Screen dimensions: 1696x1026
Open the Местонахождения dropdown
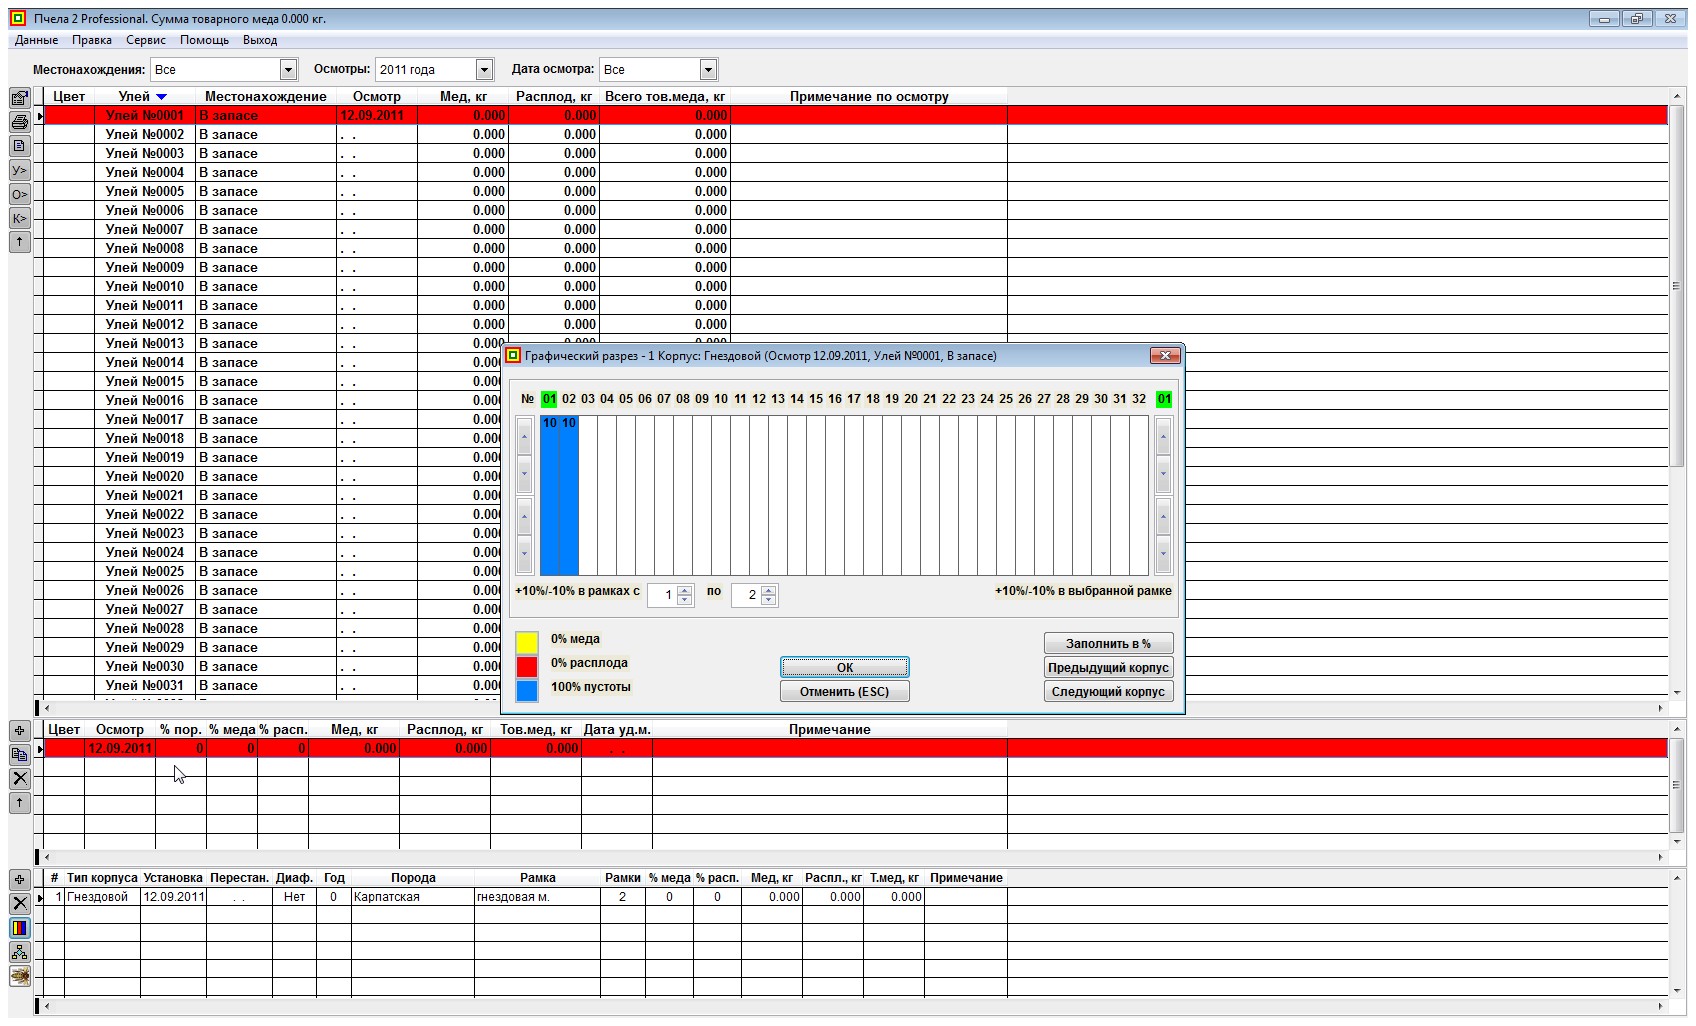tap(289, 70)
